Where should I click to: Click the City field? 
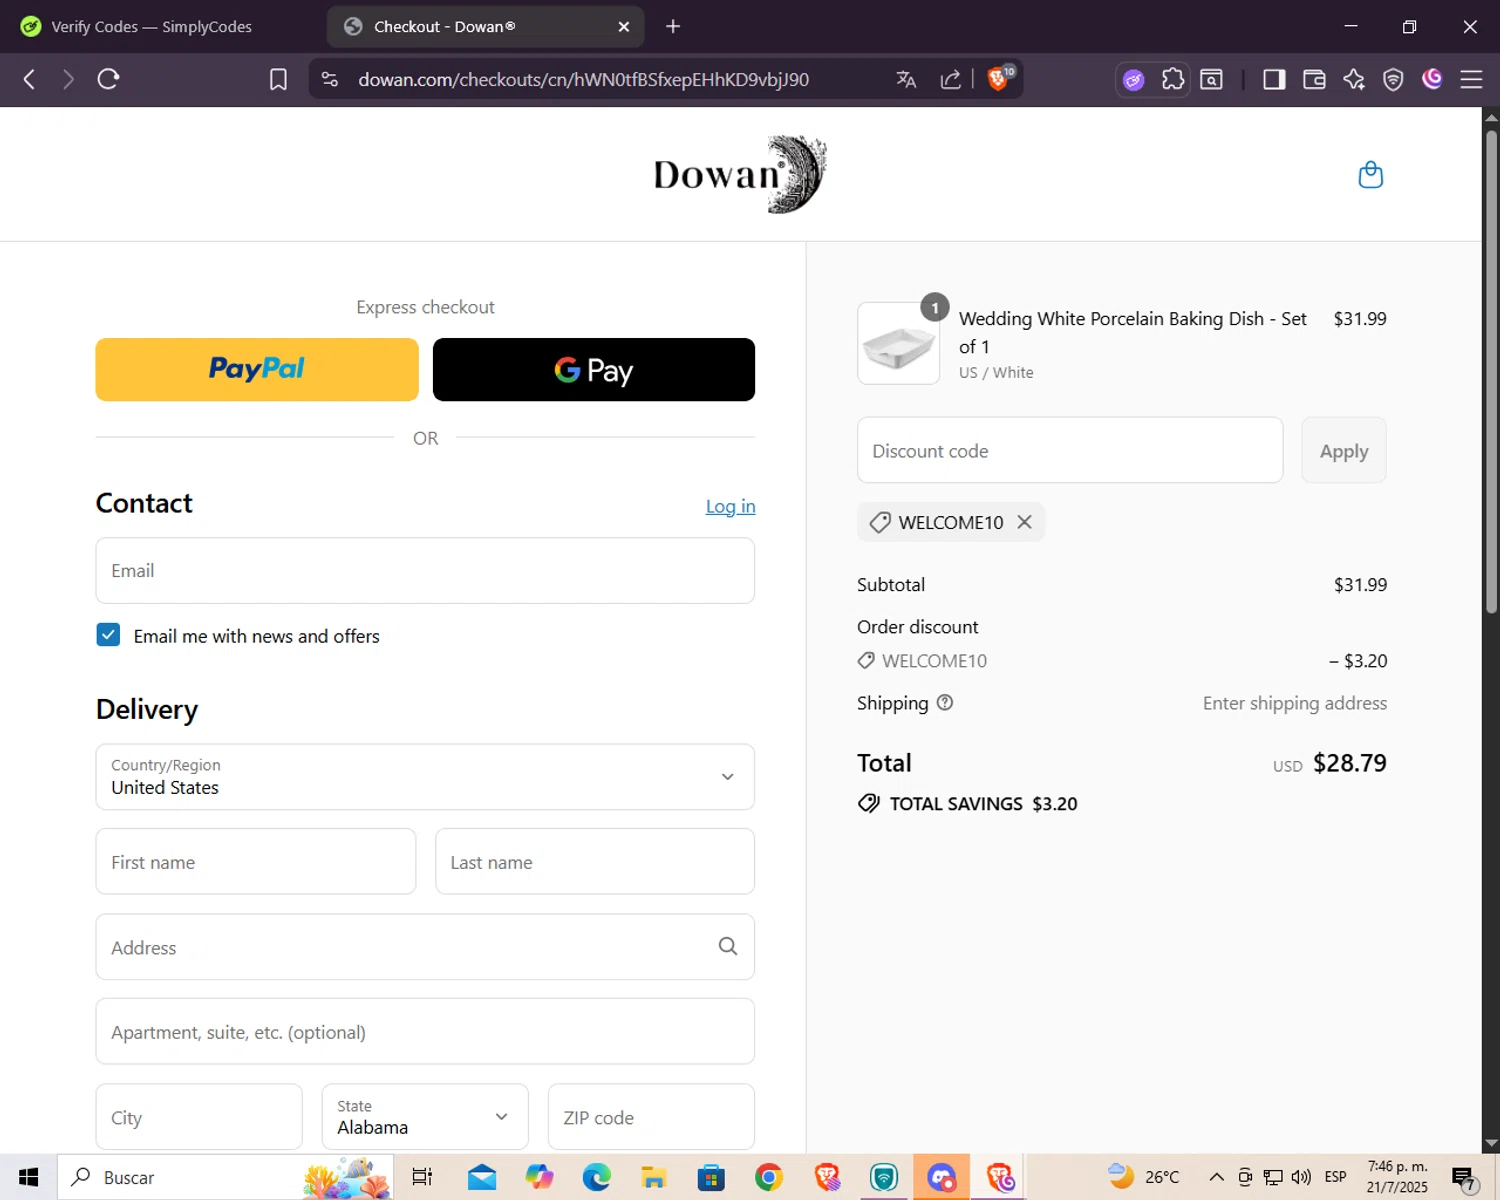pyautogui.click(x=199, y=1117)
